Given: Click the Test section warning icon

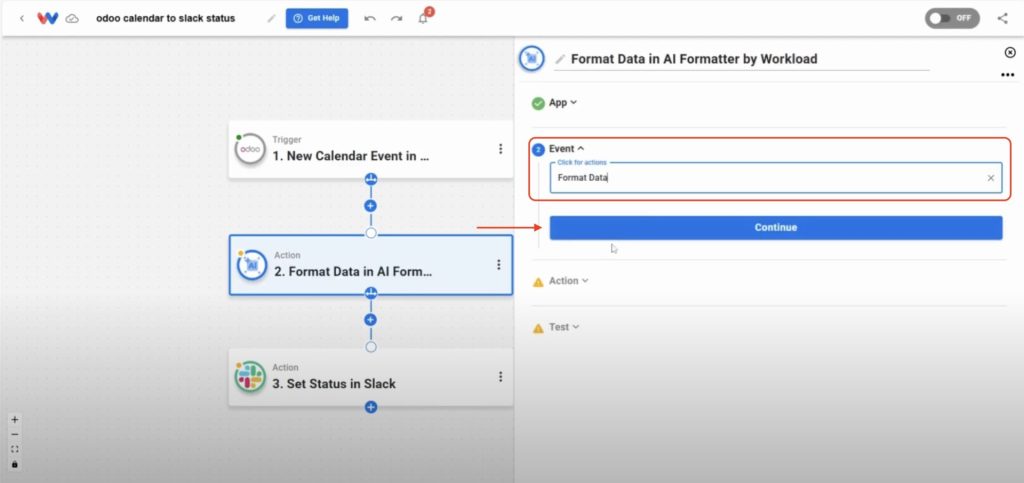Looking at the screenshot, I should click(x=538, y=328).
